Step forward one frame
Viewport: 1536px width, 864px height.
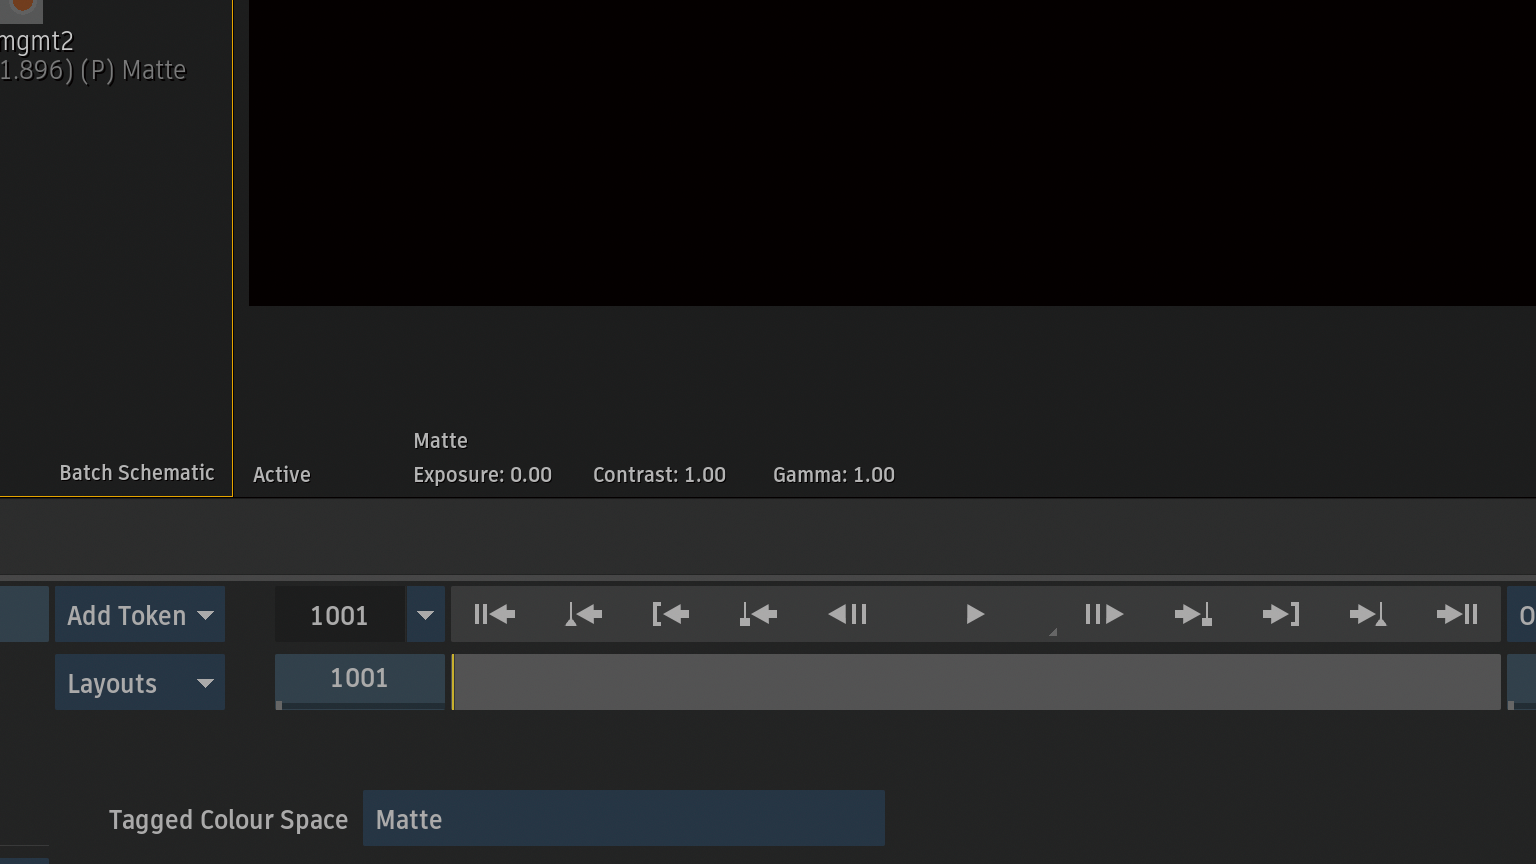tap(1104, 614)
